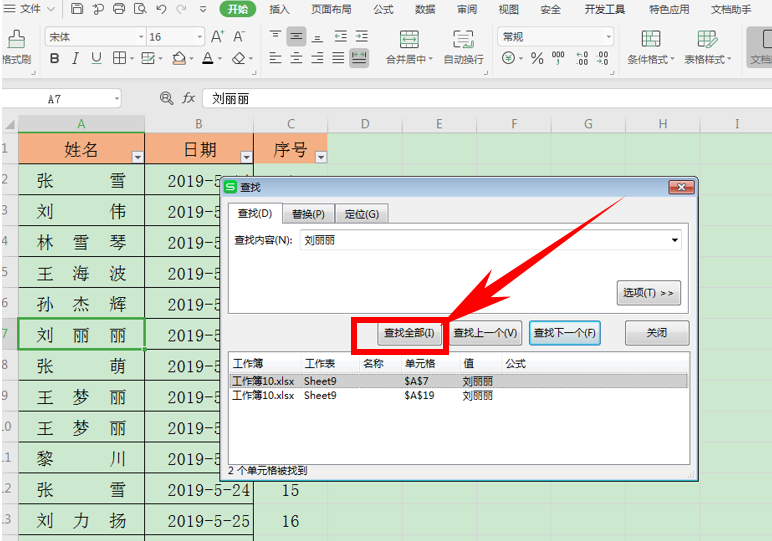Align text to top of cell
Image resolution: width=772 pixels, height=541 pixels.
(x=275, y=36)
